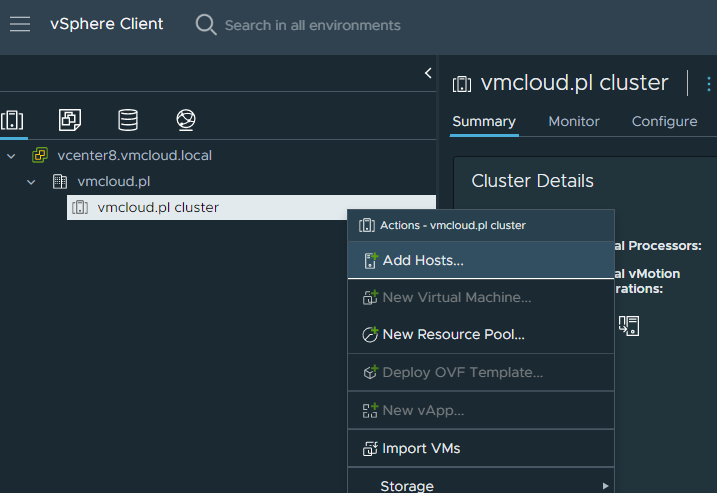This screenshot has width=717, height=493.
Task: Switch to Hosts and Clusters inventory view
Action: 13,121
